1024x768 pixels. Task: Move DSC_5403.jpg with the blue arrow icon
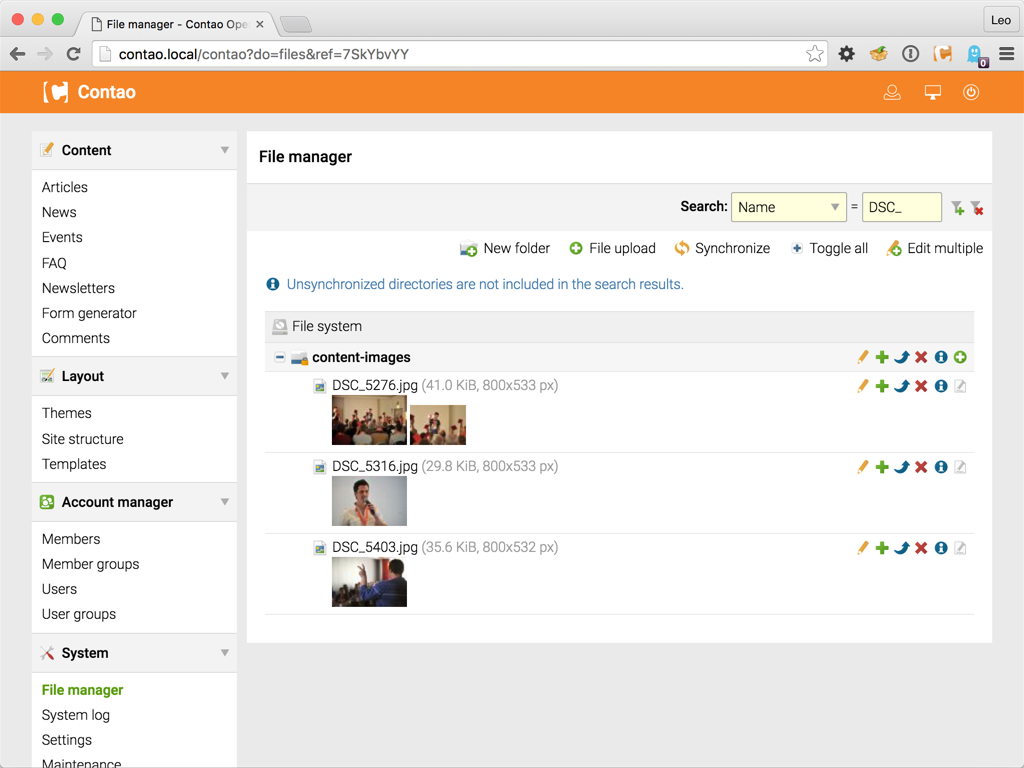[901, 548]
